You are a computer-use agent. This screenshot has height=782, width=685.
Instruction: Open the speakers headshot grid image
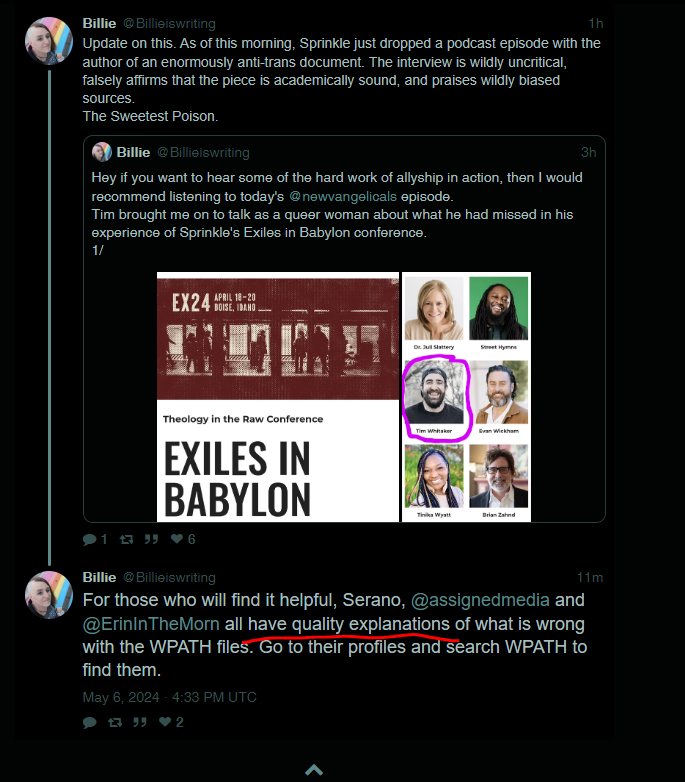pyautogui.click(x=466, y=397)
